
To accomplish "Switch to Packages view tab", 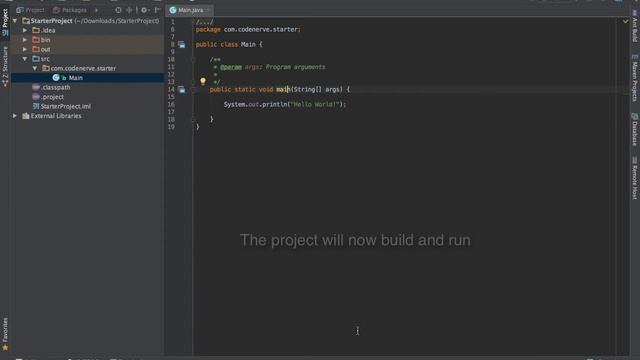I will [x=70, y=10].
